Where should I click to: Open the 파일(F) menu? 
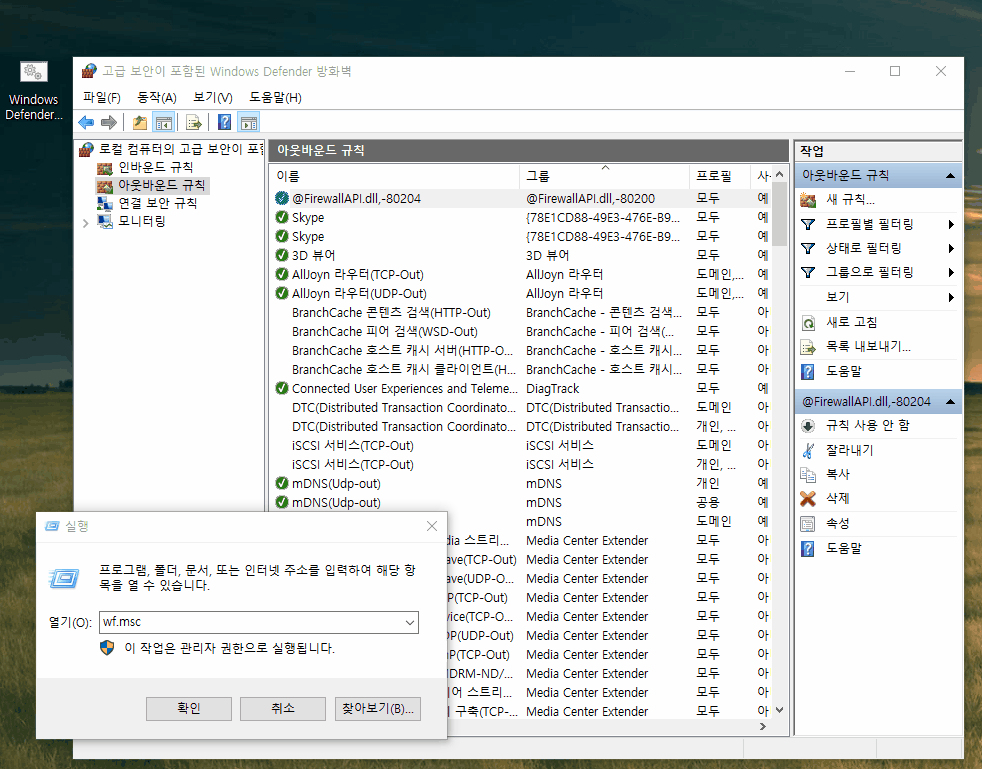(101, 97)
